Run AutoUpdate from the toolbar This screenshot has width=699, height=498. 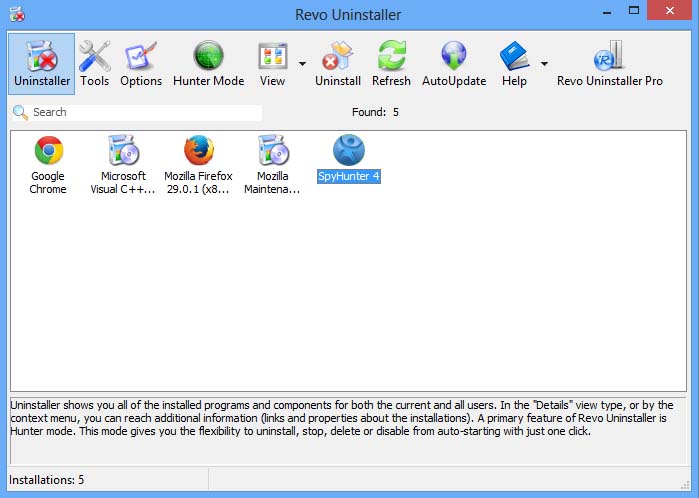click(454, 64)
